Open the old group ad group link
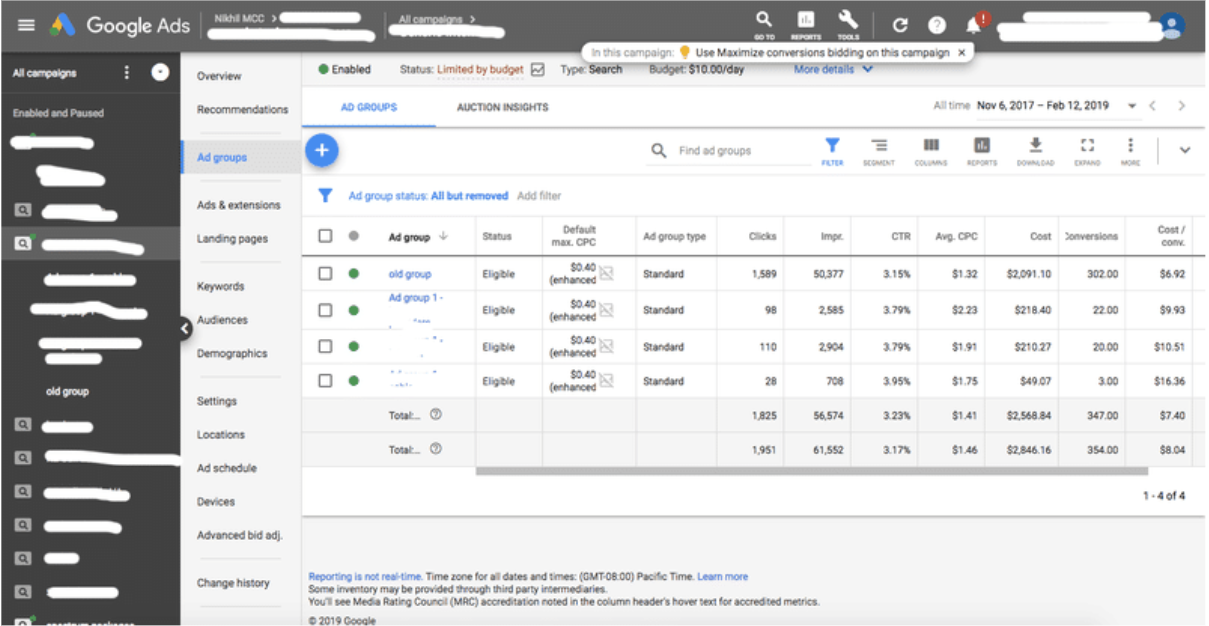This screenshot has width=1209, height=626. coord(410,273)
